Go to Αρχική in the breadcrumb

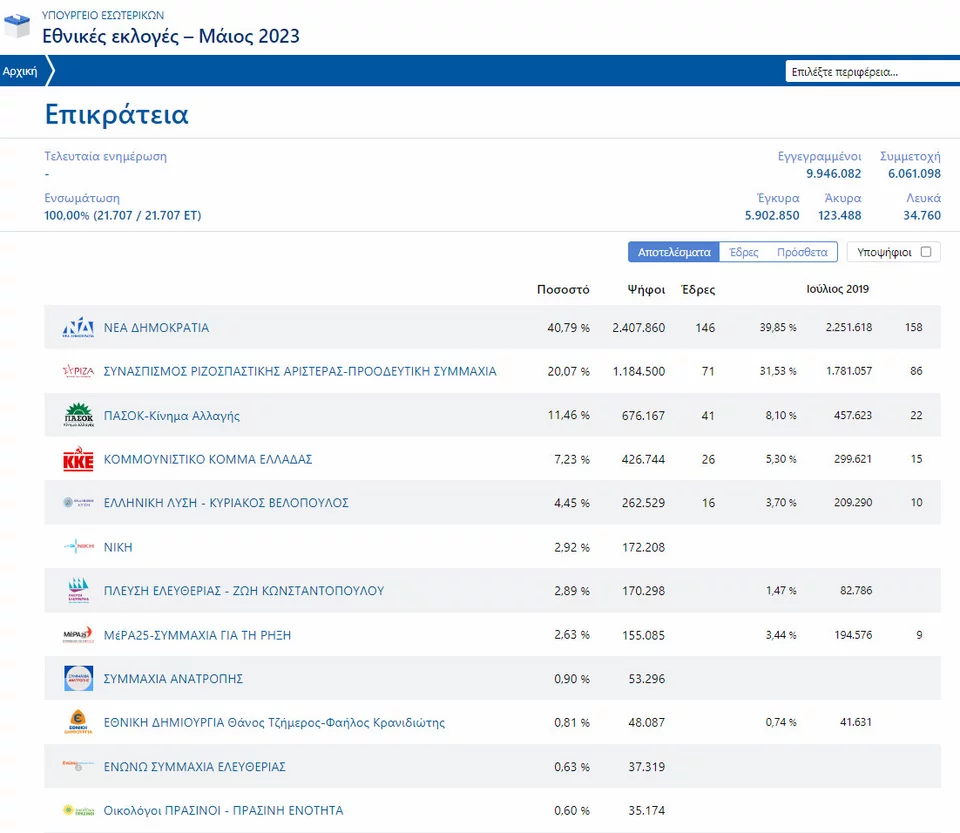(x=20, y=72)
